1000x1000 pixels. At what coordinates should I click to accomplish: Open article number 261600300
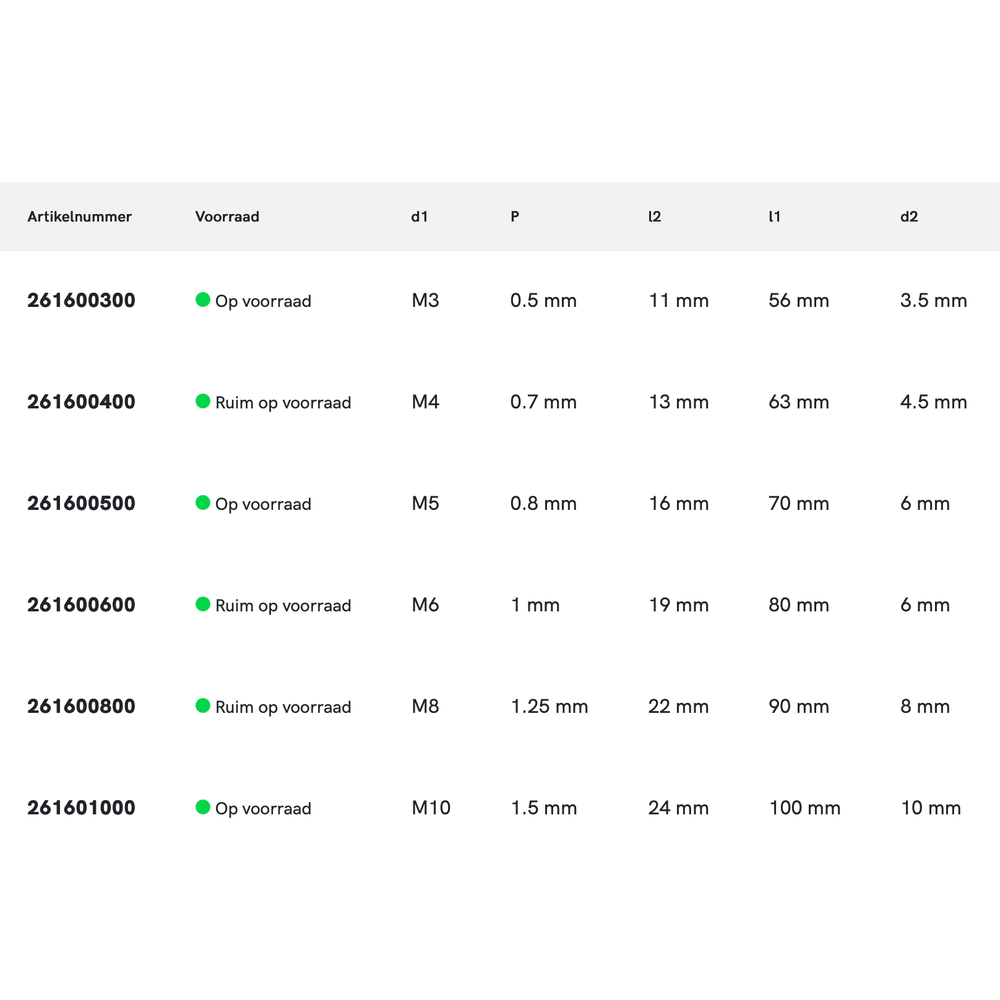click(81, 301)
